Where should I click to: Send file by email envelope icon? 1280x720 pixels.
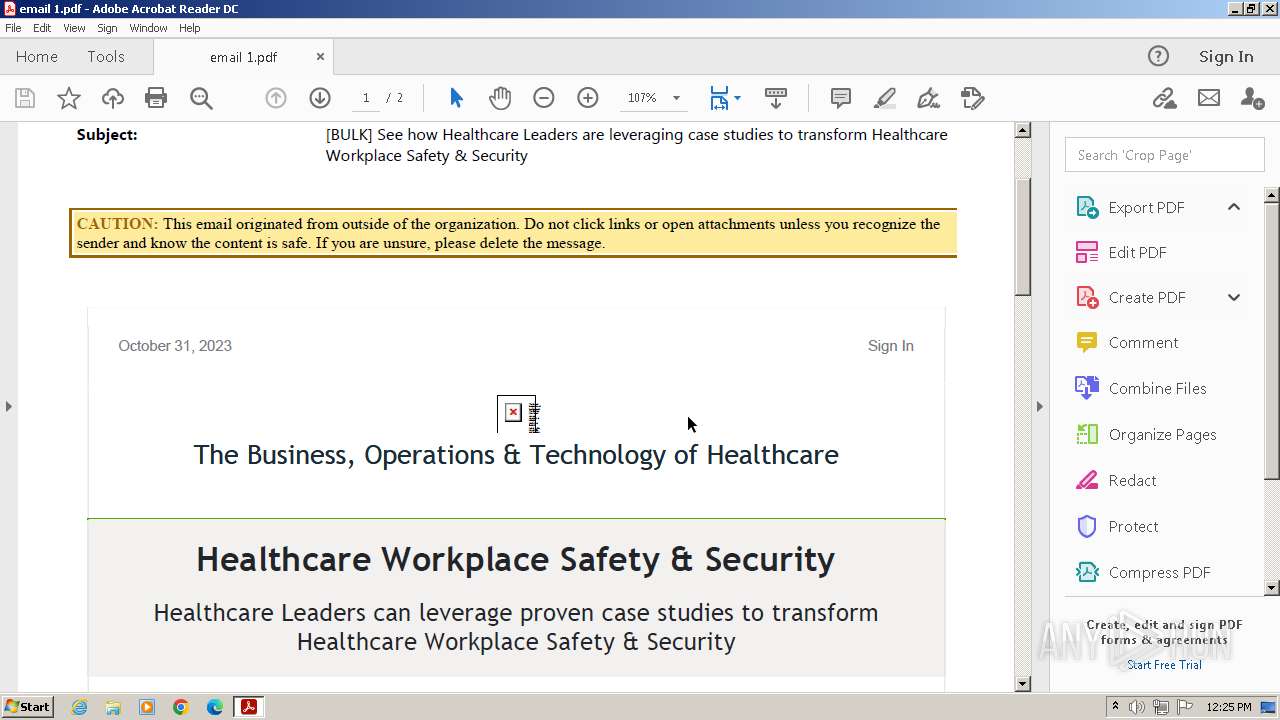pyautogui.click(x=1209, y=98)
